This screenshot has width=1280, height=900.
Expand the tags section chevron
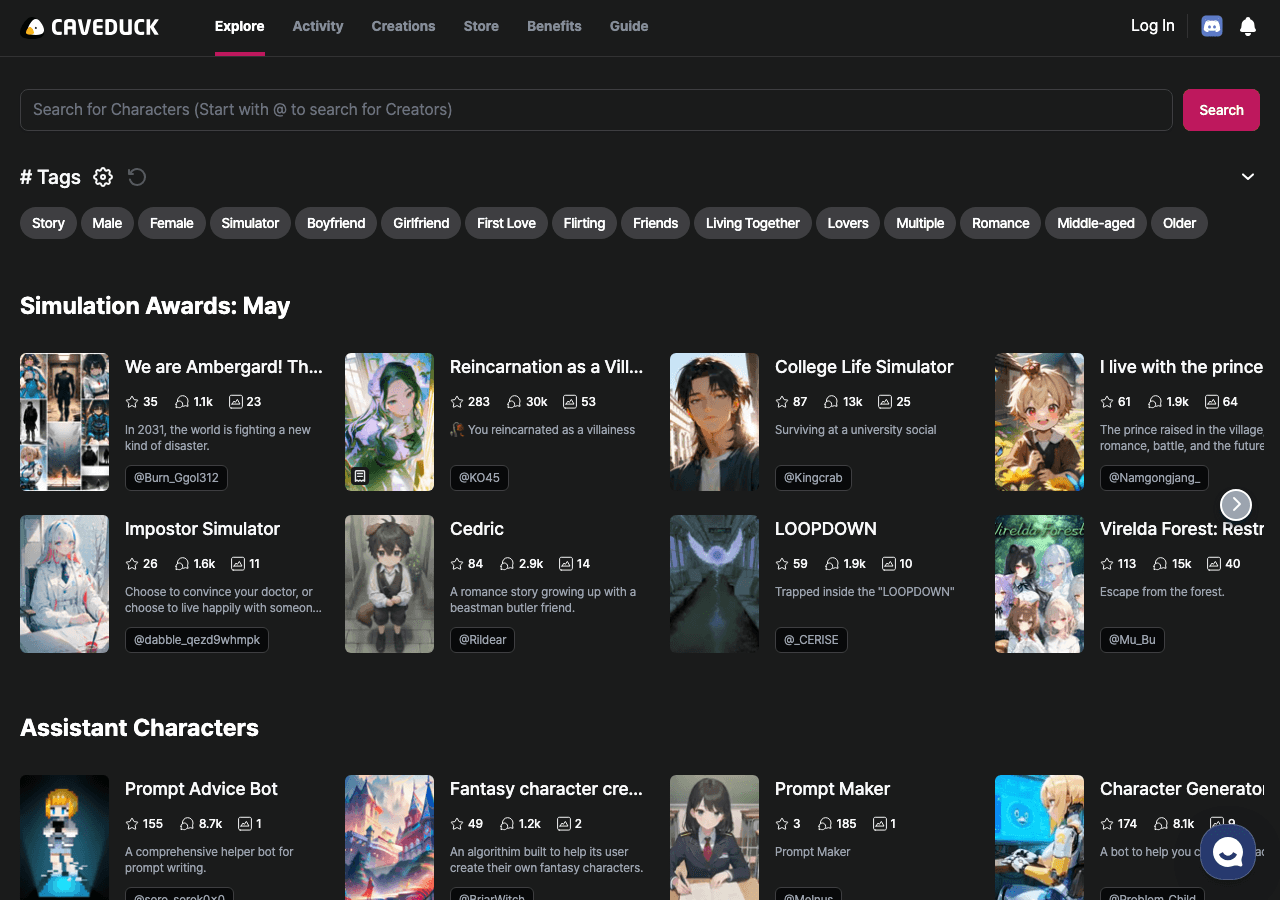1247,176
